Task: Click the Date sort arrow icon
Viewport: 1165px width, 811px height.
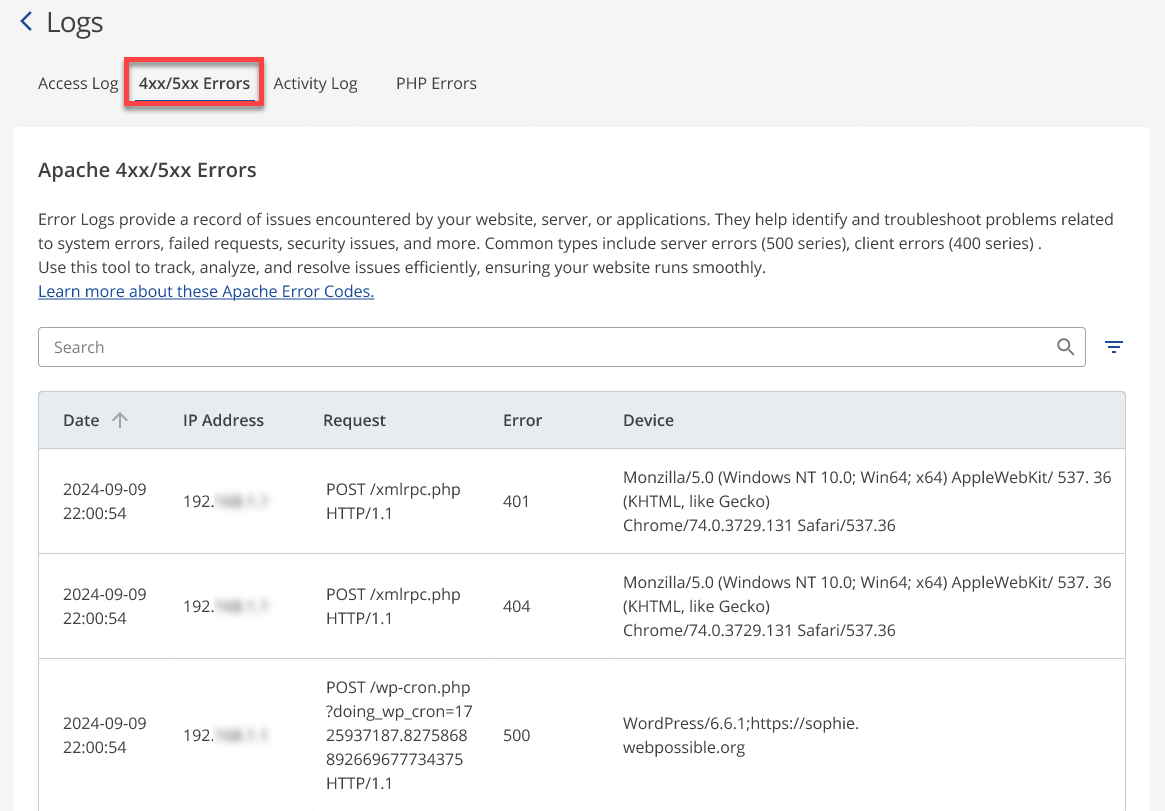Action: click(120, 420)
